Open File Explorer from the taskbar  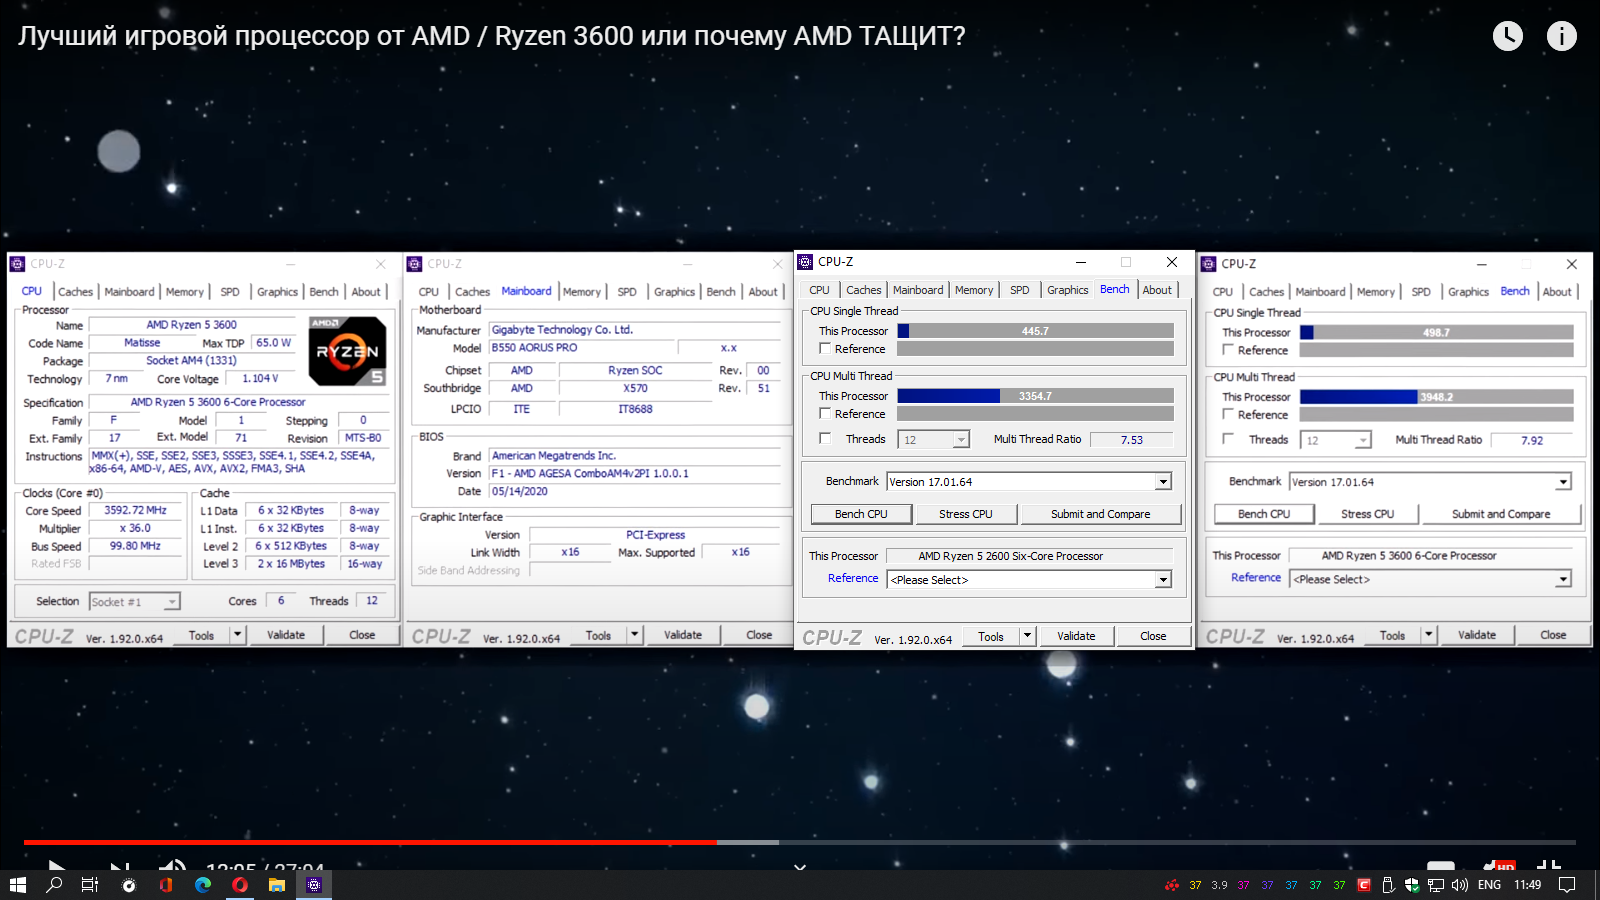click(277, 885)
